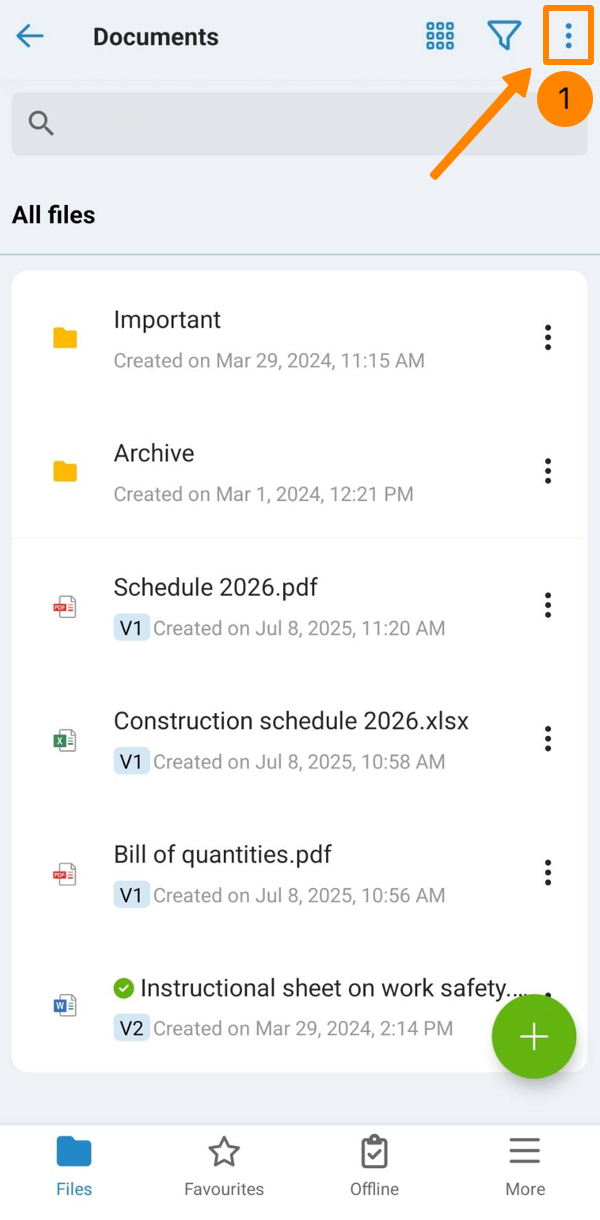The image size is (600, 1220).
Task: Tap the green add button
Action: tap(533, 1037)
